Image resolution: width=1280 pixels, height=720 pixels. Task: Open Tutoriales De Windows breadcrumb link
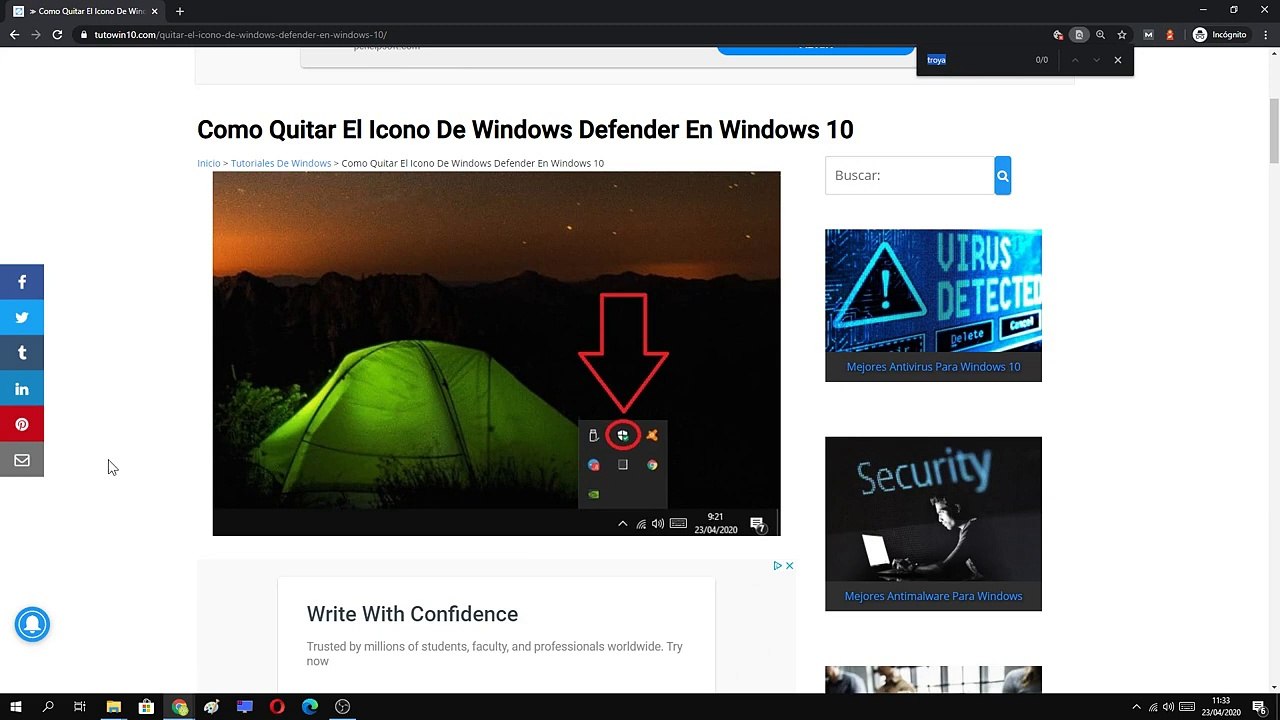[281, 163]
